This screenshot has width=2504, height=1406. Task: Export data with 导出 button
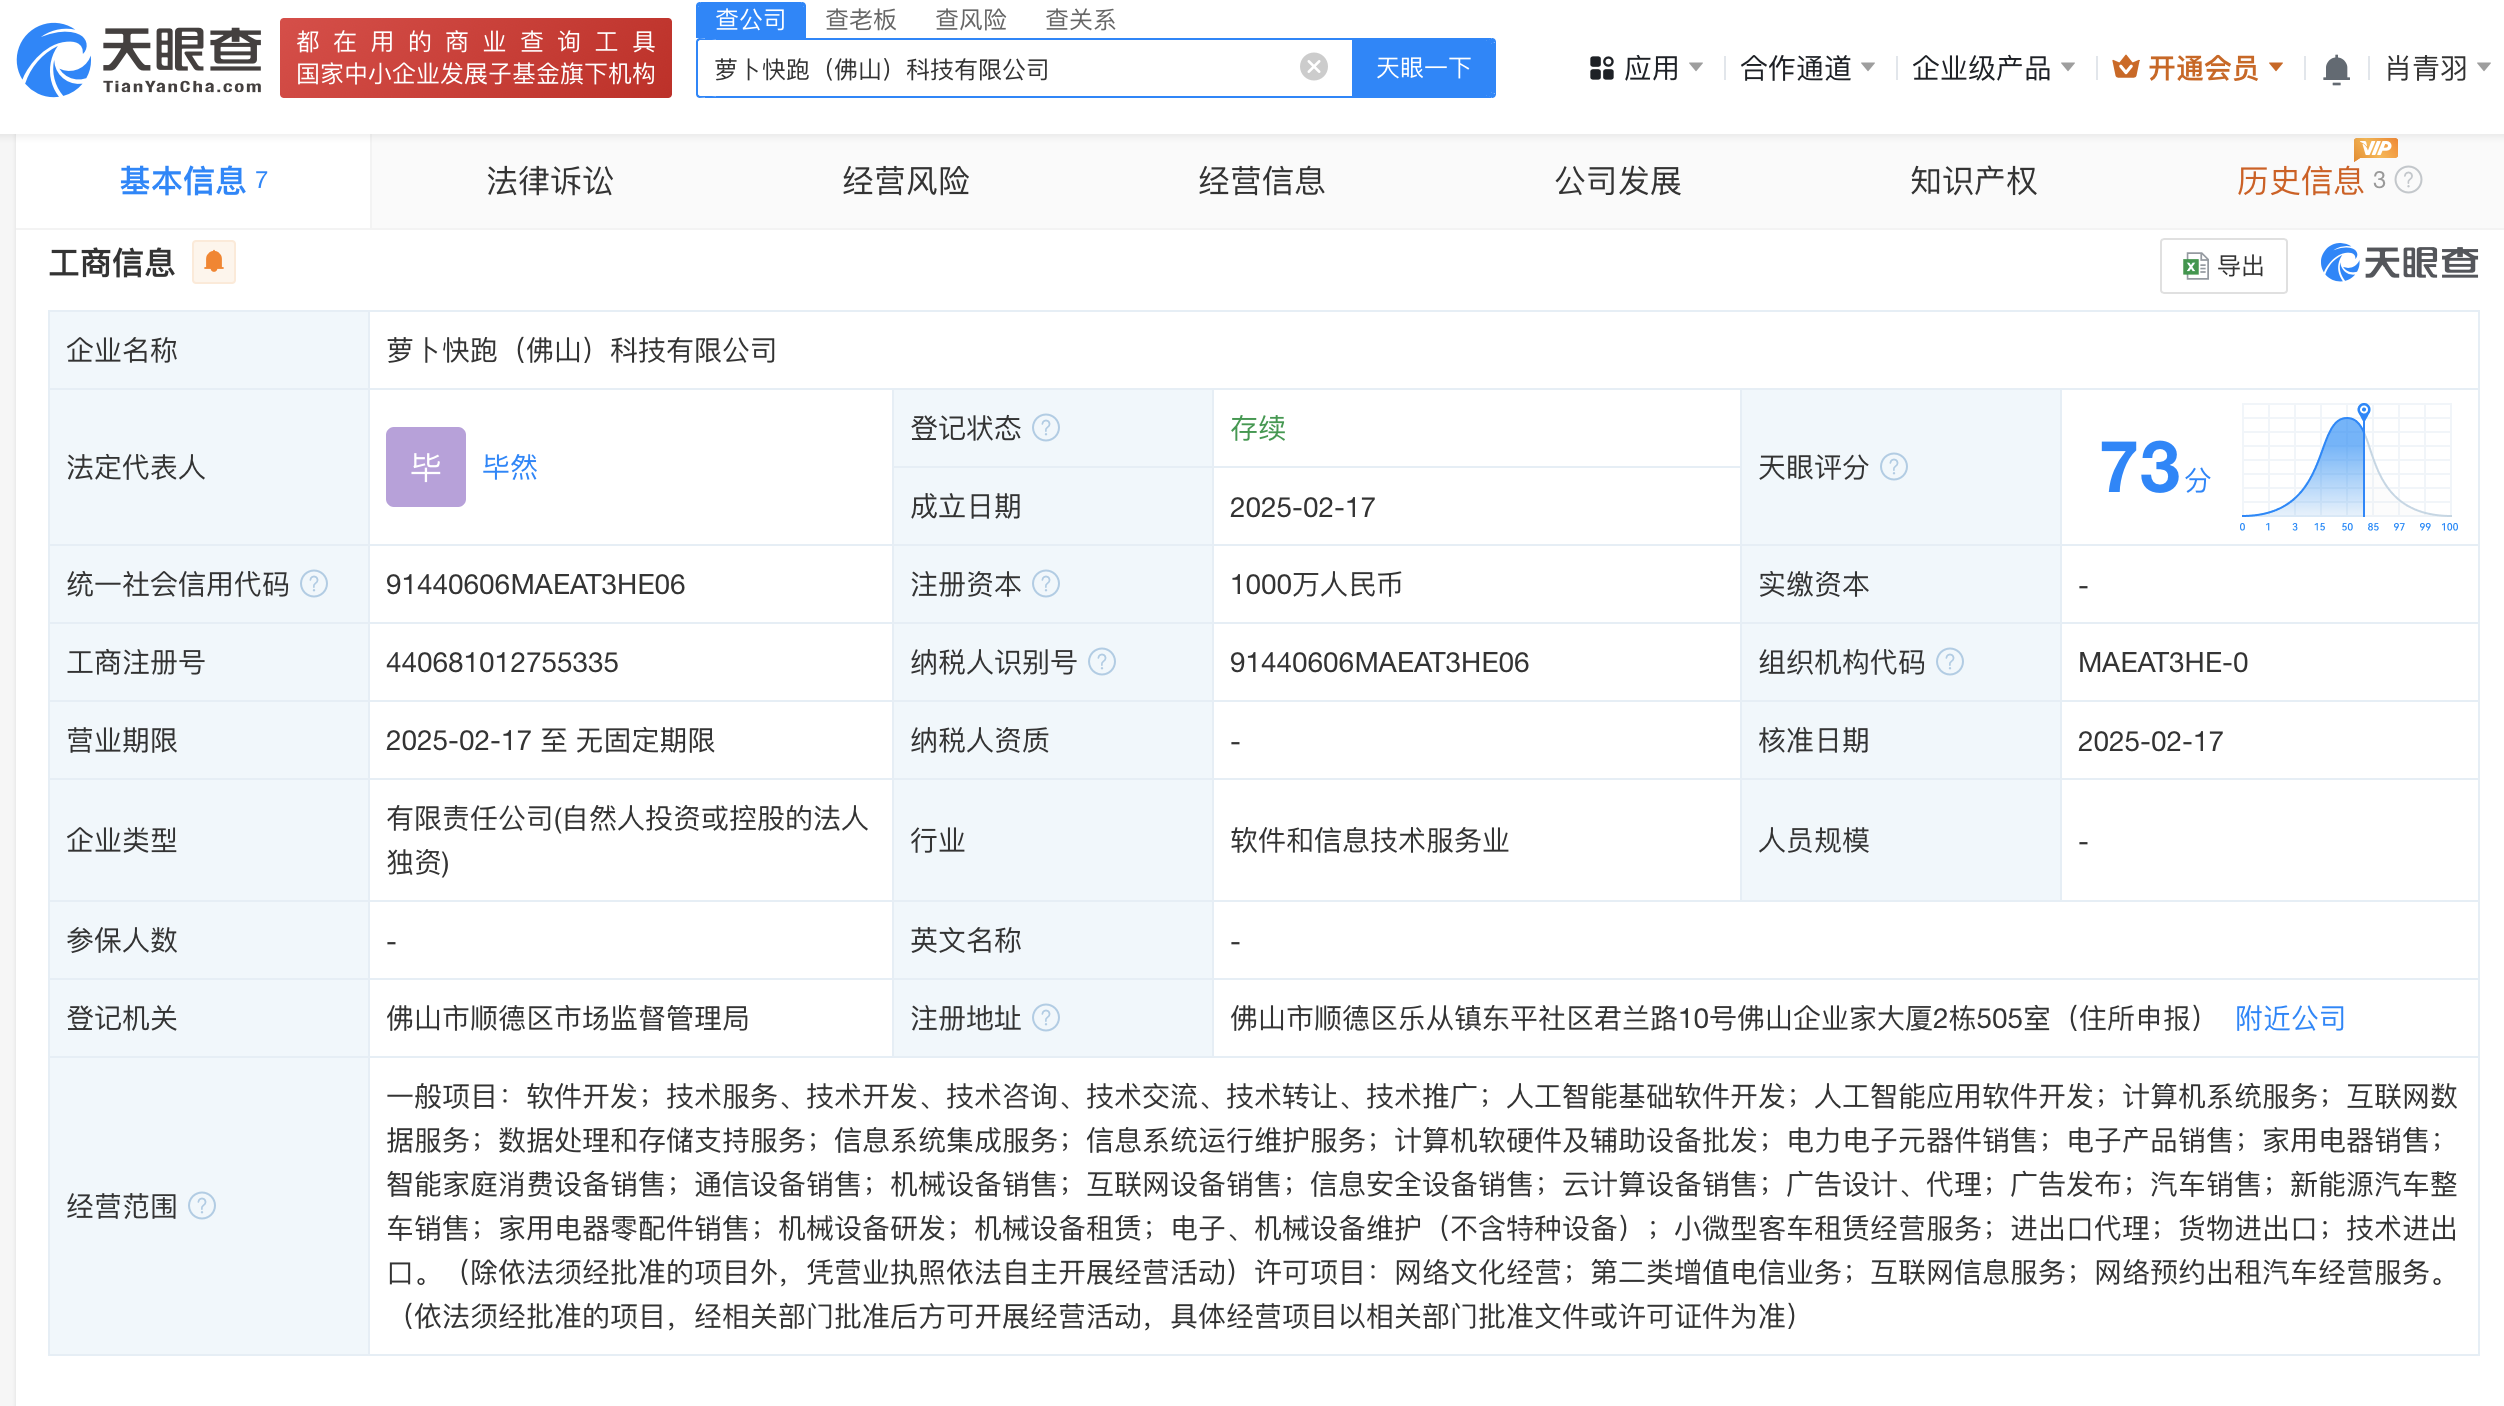pos(2223,266)
